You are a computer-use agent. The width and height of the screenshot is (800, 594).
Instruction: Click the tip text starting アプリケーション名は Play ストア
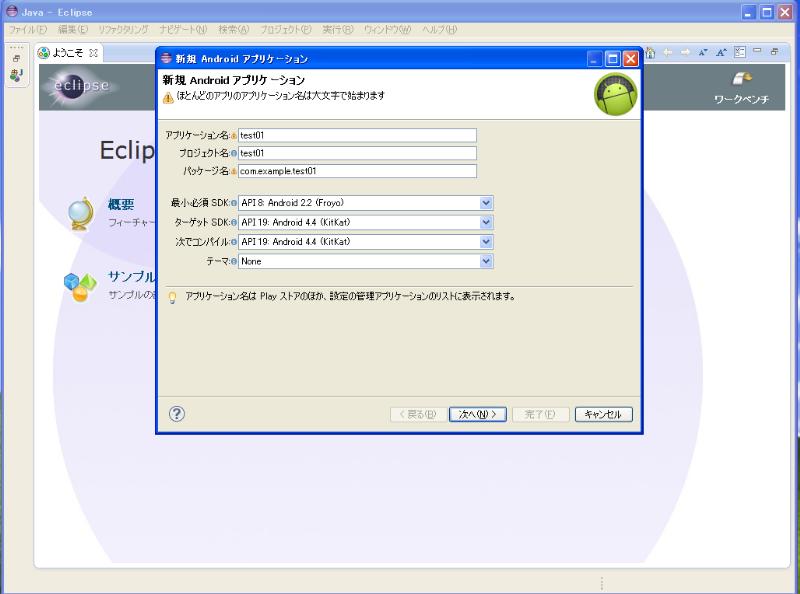[x=351, y=296]
